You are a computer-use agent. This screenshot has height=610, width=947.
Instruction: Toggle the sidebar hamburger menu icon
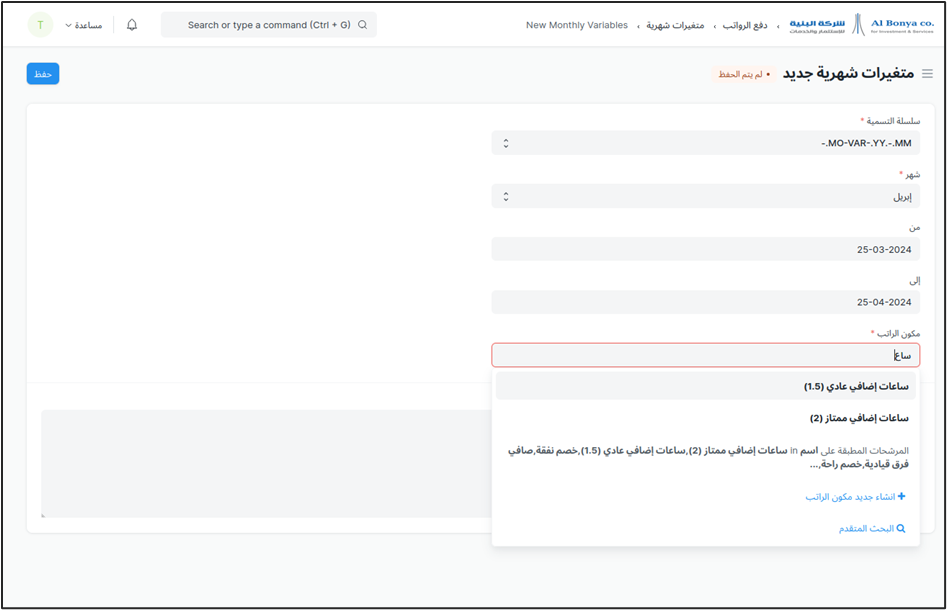tap(927, 74)
